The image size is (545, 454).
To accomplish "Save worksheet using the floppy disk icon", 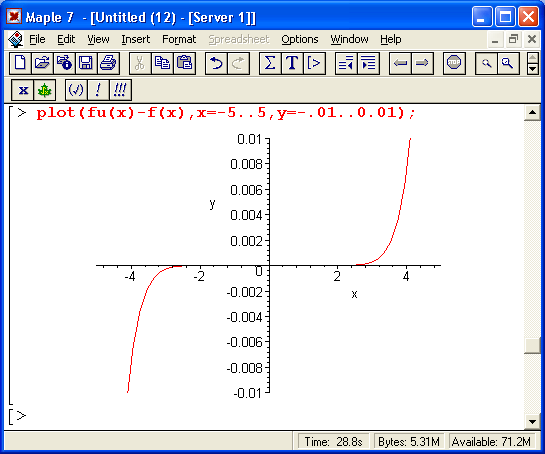I will point(86,63).
